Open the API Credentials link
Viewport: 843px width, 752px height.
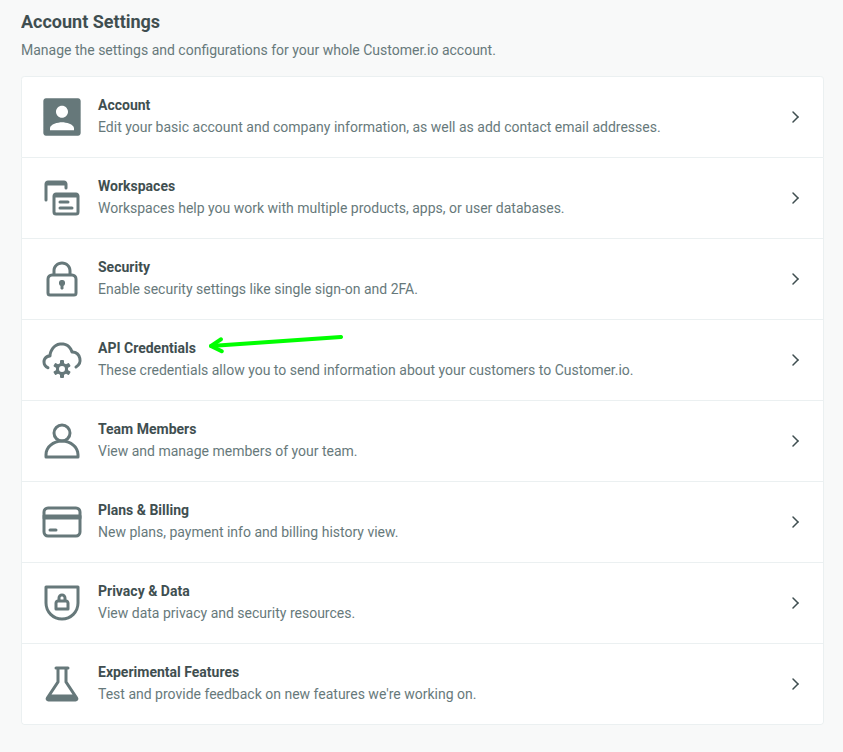coord(146,348)
